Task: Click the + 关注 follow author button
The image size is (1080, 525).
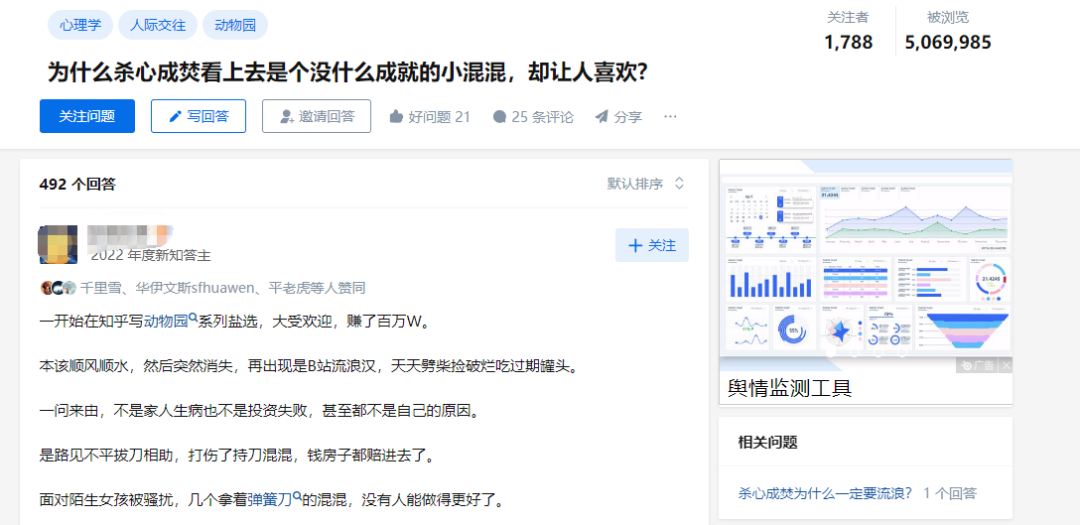Action: pos(652,245)
